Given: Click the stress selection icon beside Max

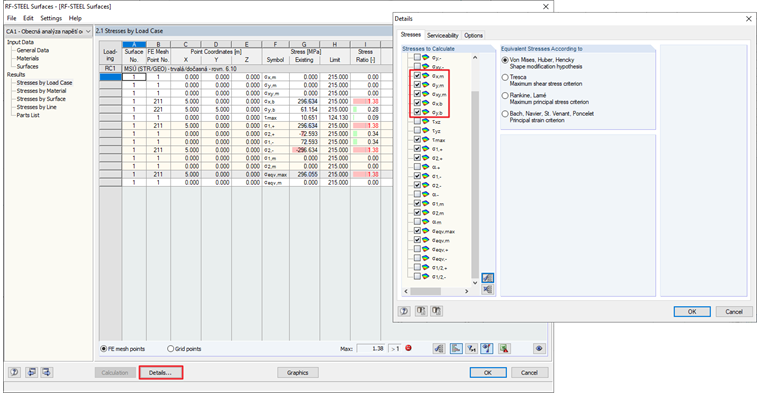Looking at the screenshot, I should click(x=439, y=348).
